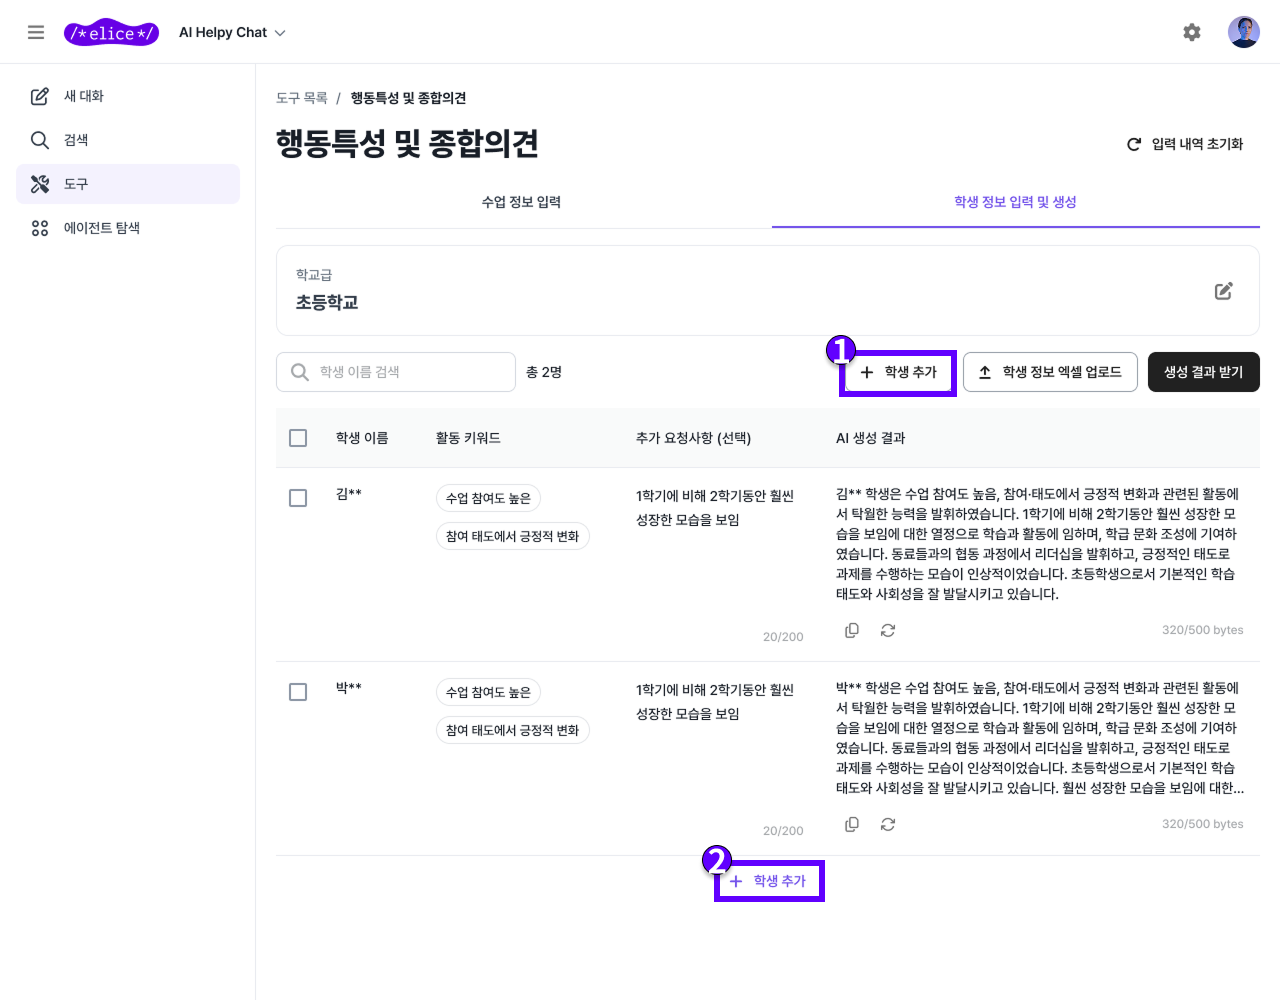
Task: Open the AI Helpy Chat dropdown
Action: click(x=232, y=31)
